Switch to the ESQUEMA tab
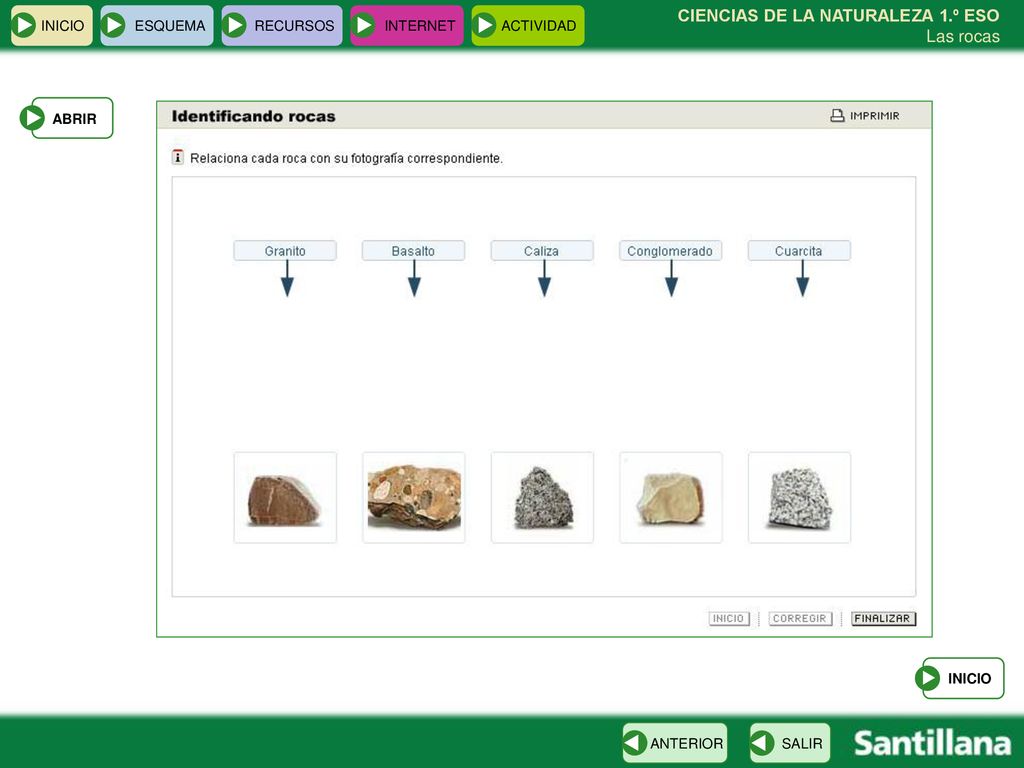 pyautogui.click(x=157, y=25)
